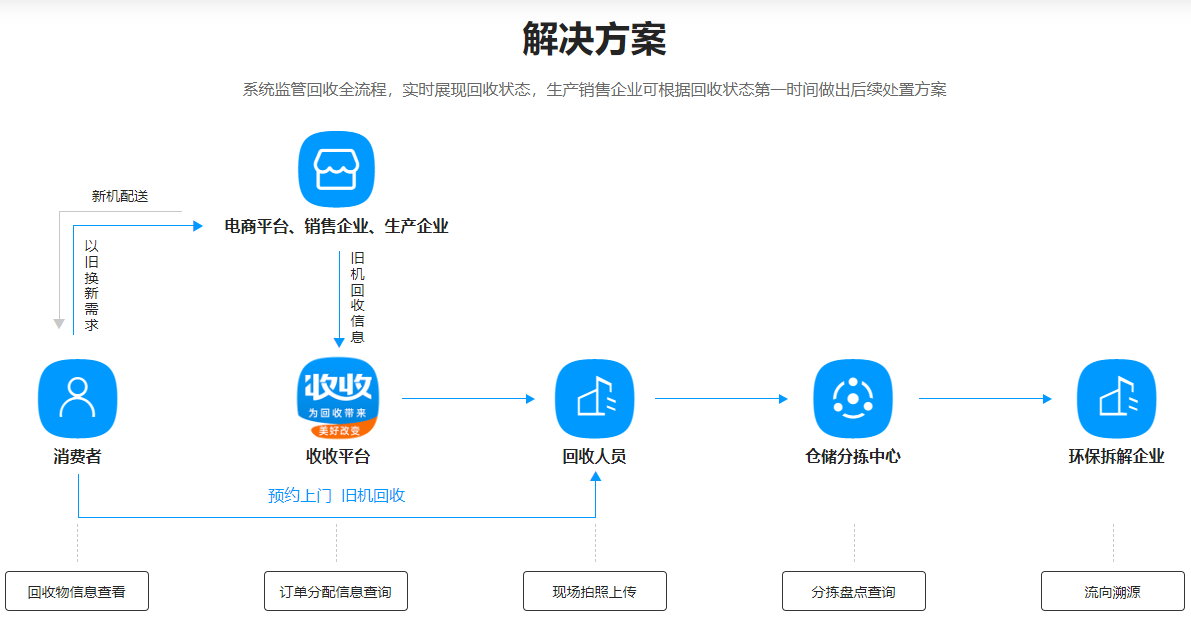
Task: Expand the 回收物信息查看 box
Action: (x=77, y=590)
